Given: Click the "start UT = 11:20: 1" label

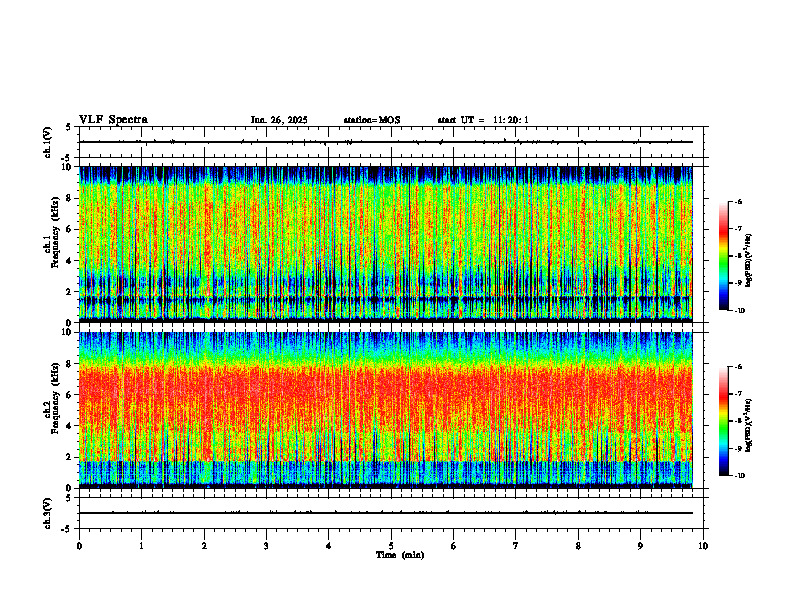Looking at the screenshot, I should coord(483,120).
